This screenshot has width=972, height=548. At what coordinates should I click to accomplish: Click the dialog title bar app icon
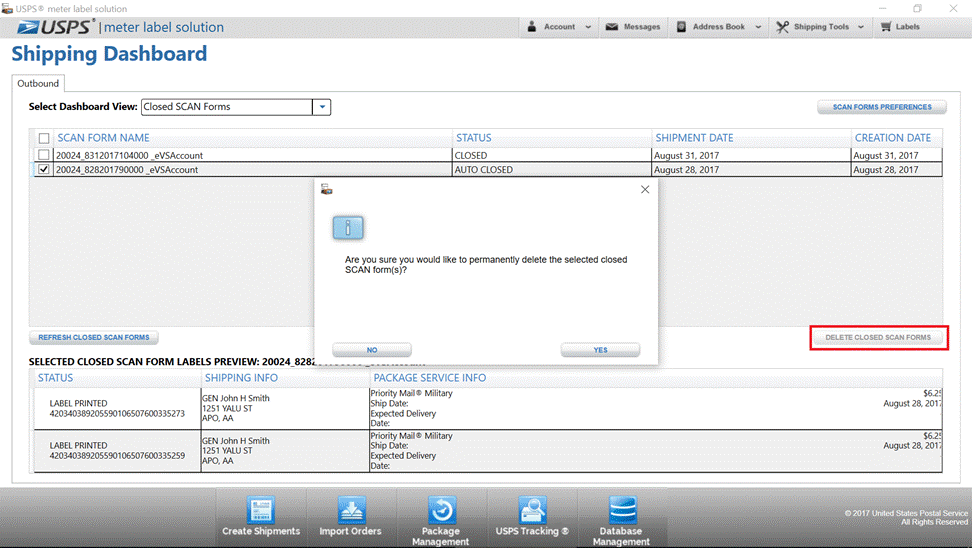click(x=327, y=189)
